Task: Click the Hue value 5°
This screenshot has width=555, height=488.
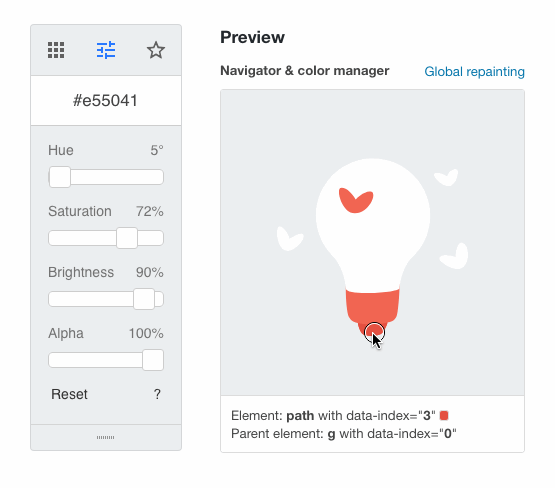Action: tap(157, 150)
